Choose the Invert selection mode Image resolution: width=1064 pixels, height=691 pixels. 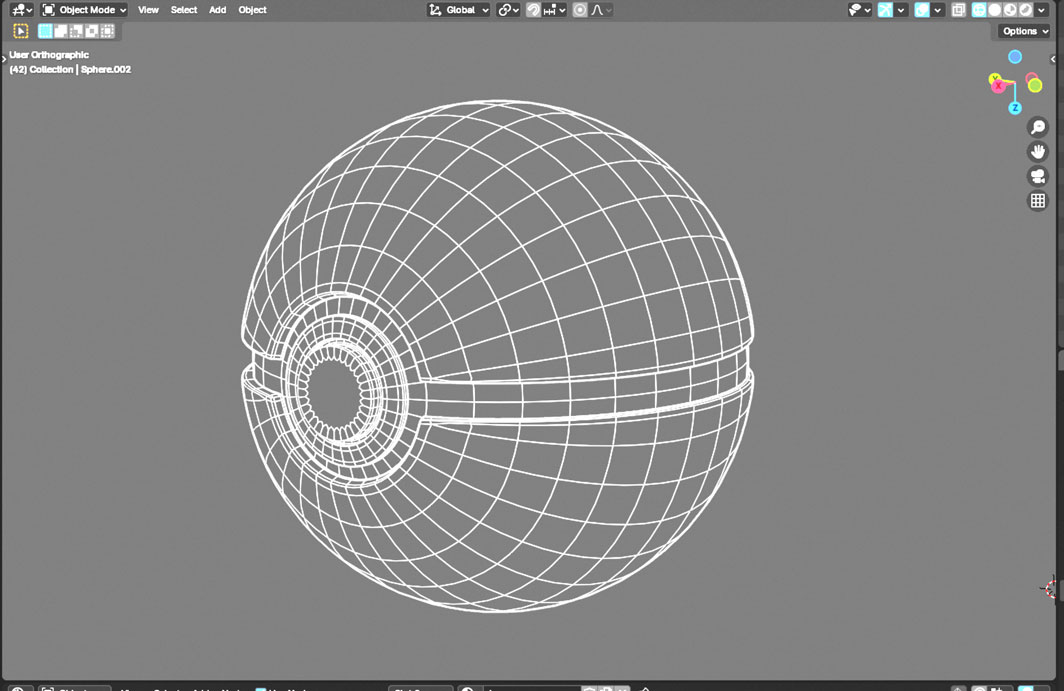coord(92,31)
